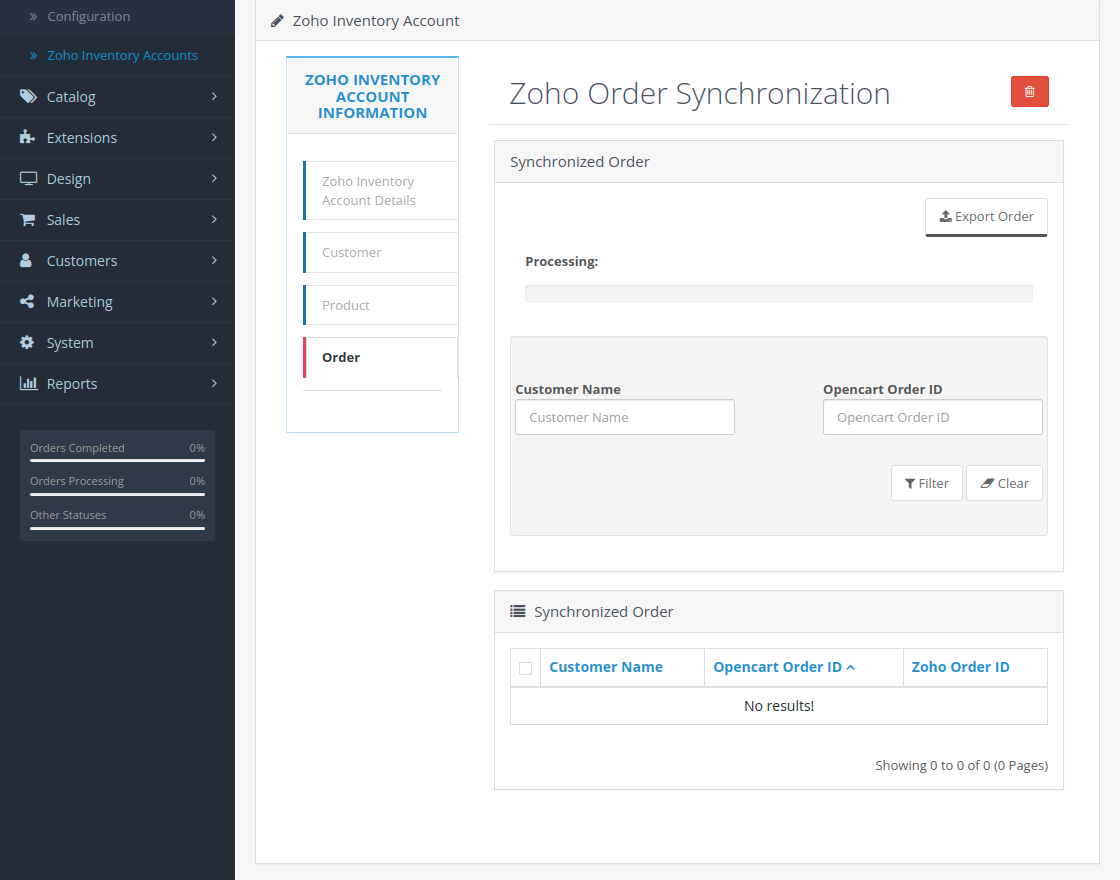Select the Customers person icon

pos(28,261)
